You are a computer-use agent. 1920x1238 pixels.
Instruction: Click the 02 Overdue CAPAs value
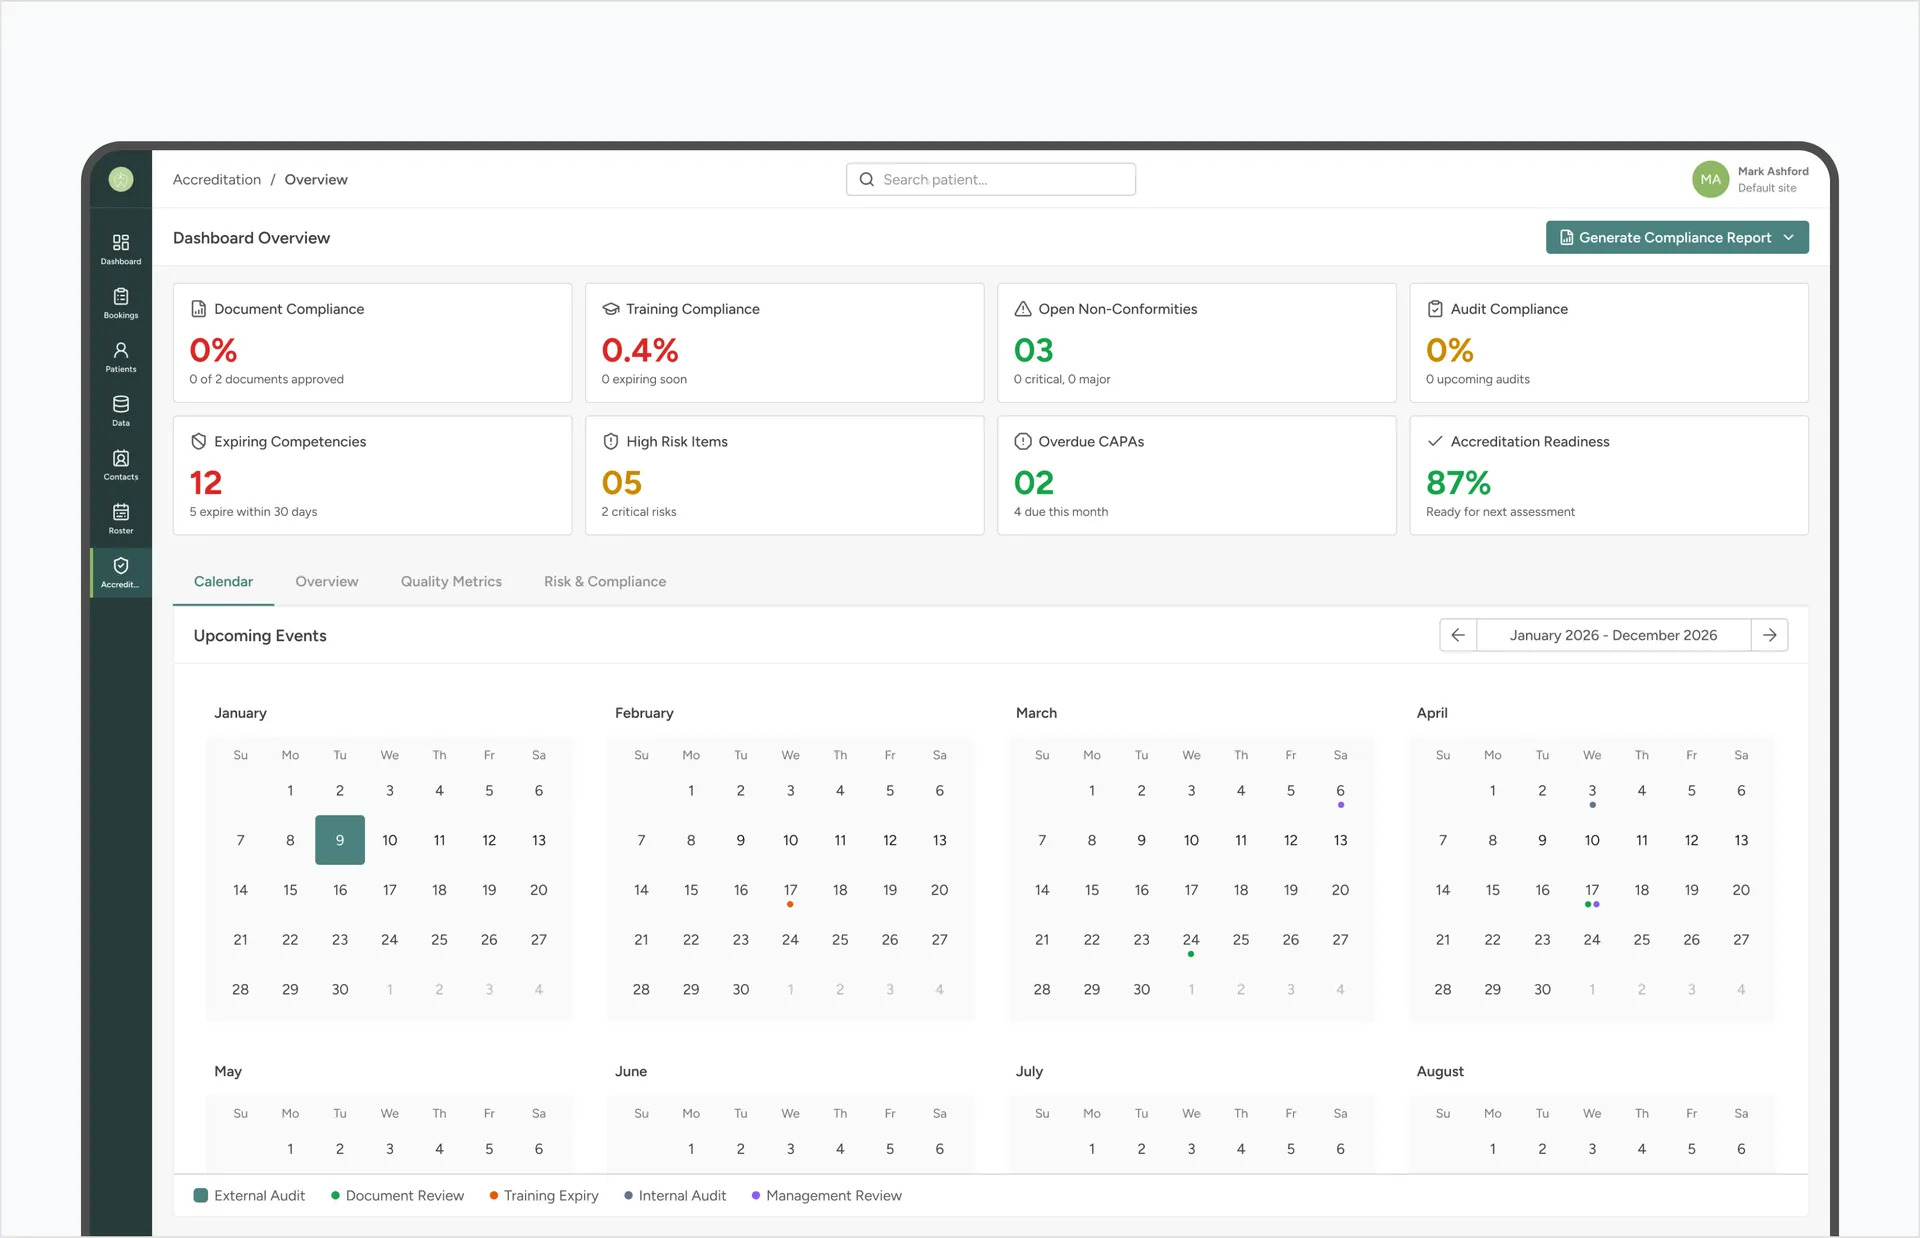1033,483
